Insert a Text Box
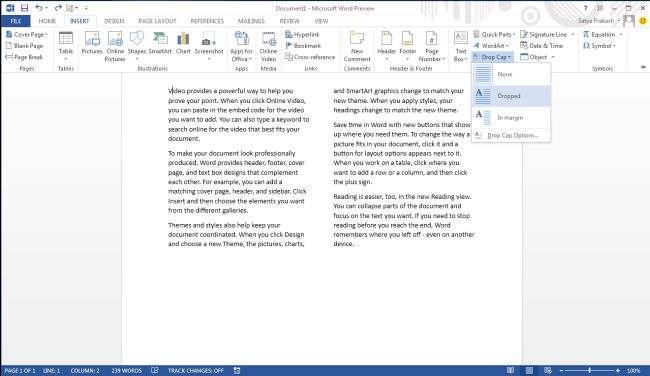This screenshot has height=376, width=650. point(461,46)
